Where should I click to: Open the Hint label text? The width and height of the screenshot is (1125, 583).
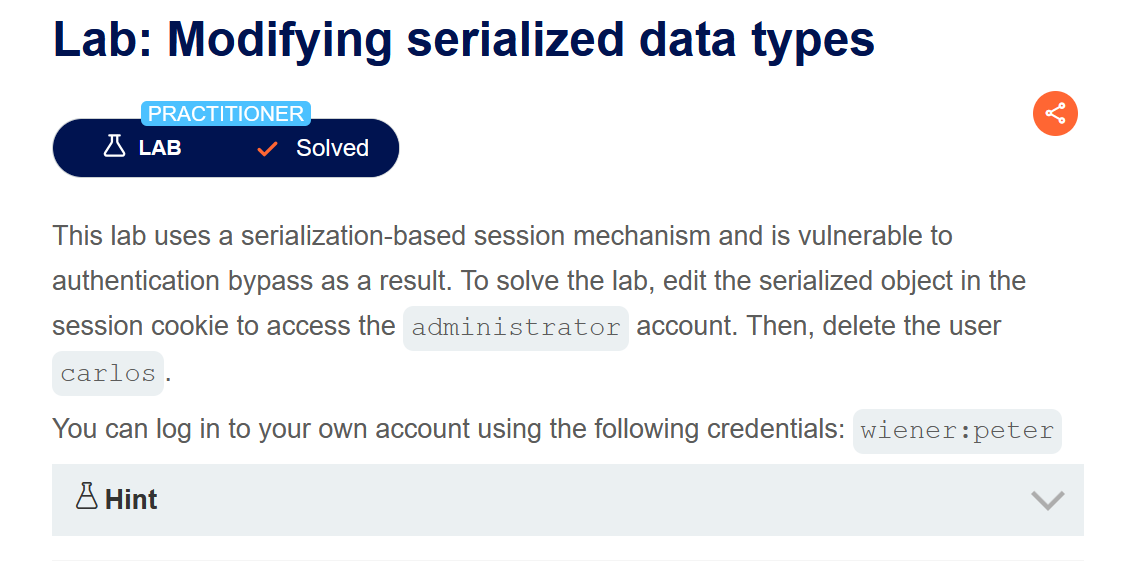[131, 499]
